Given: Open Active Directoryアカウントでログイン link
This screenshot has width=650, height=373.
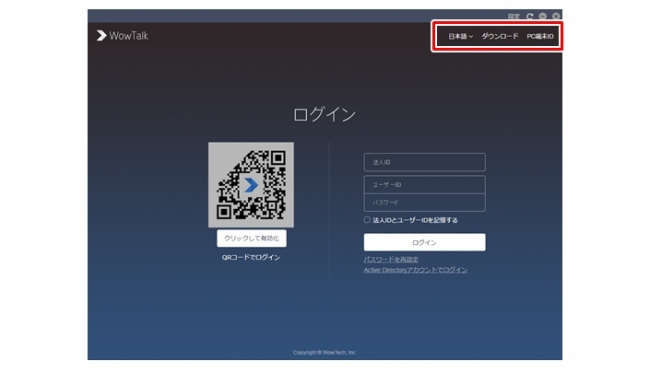Looking at the screenshot, I should pyautogui.click(x=415, y=270).
